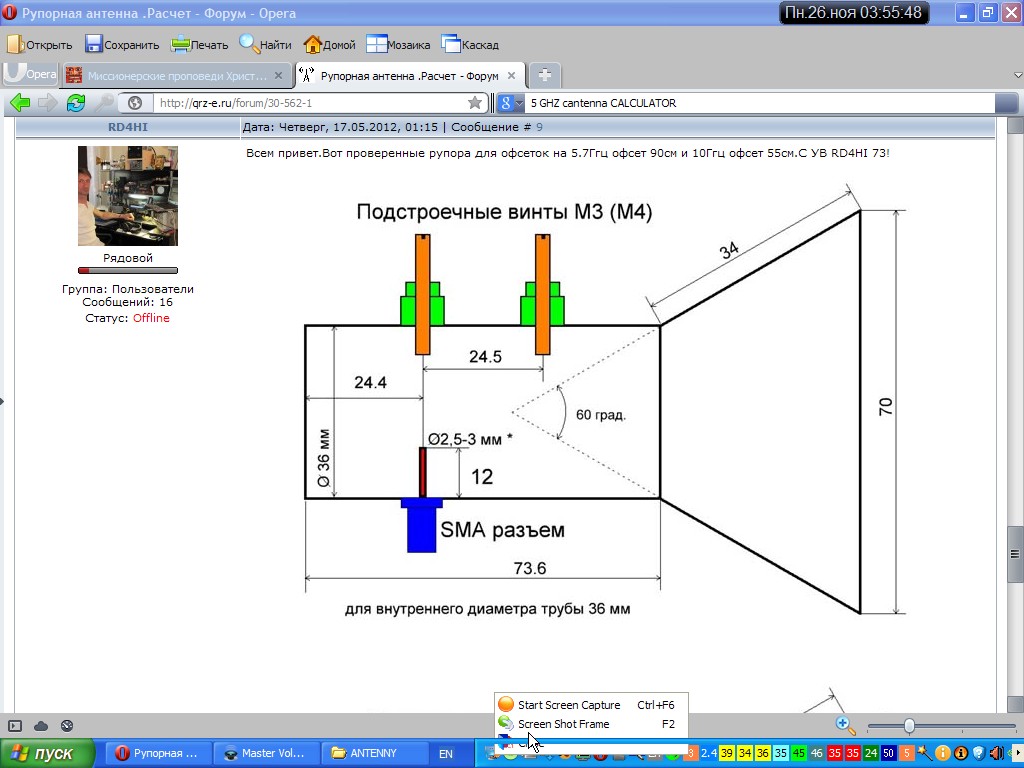Click the EN language indicator

click(x=445, y=754)
